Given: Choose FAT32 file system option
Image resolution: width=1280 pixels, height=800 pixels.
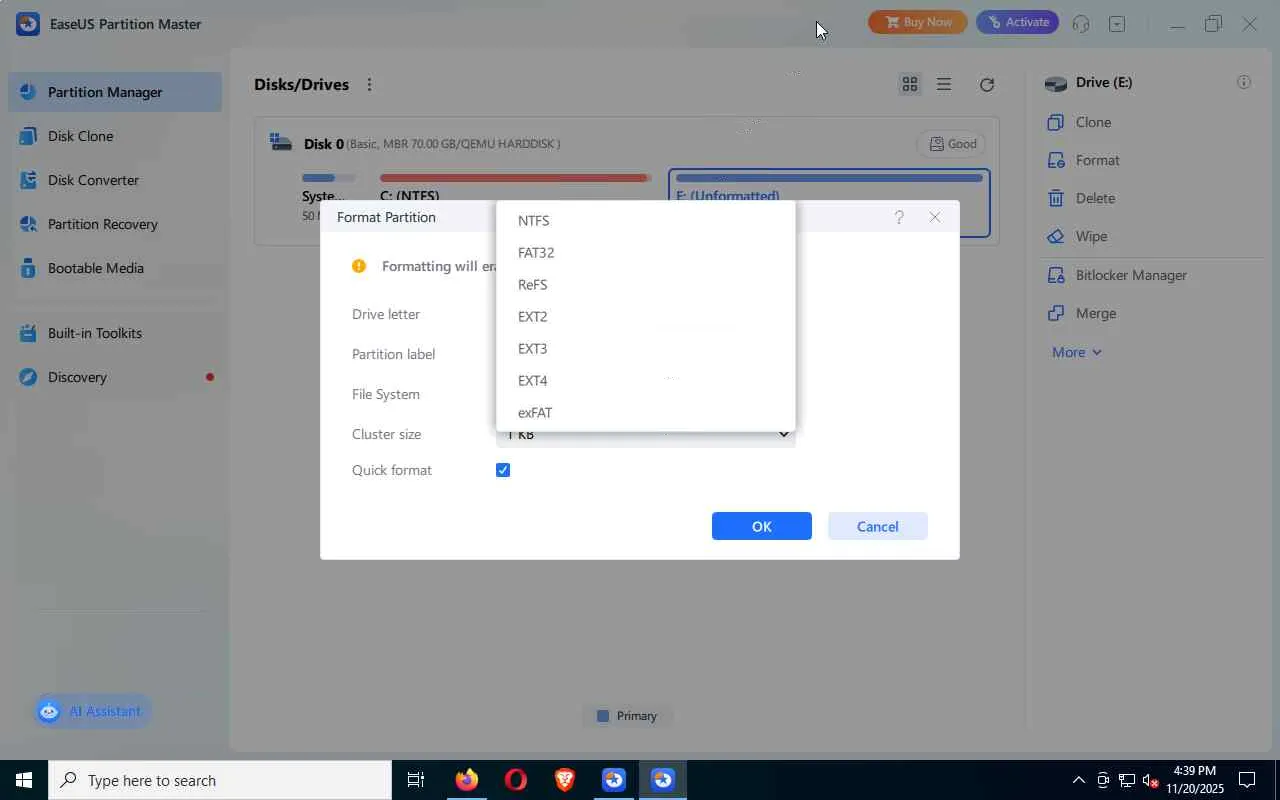Looking at the screenshot, I should pyautogui.click(x=646, y=253).
